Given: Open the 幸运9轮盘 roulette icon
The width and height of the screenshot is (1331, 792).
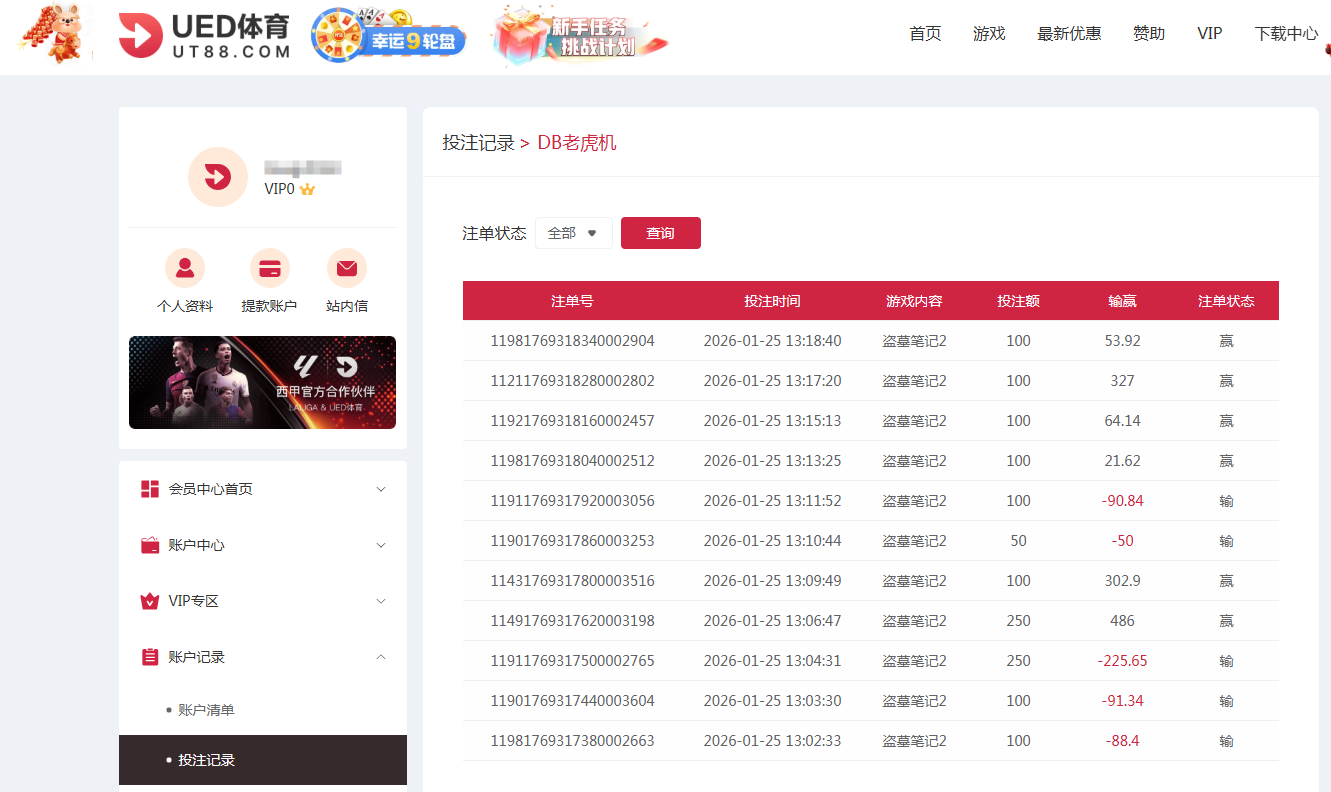Looking at the screenshot, I should click(338, 33).
